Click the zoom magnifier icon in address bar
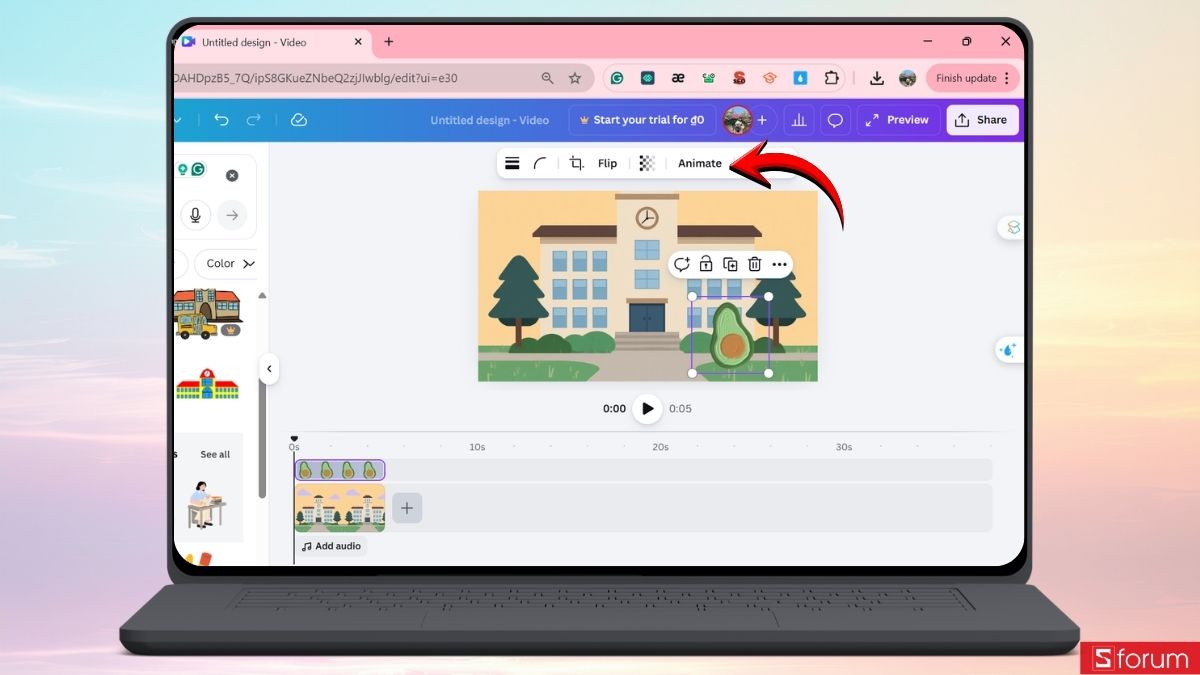Screen dimensions: 1200x675 [x=547, y=78]
